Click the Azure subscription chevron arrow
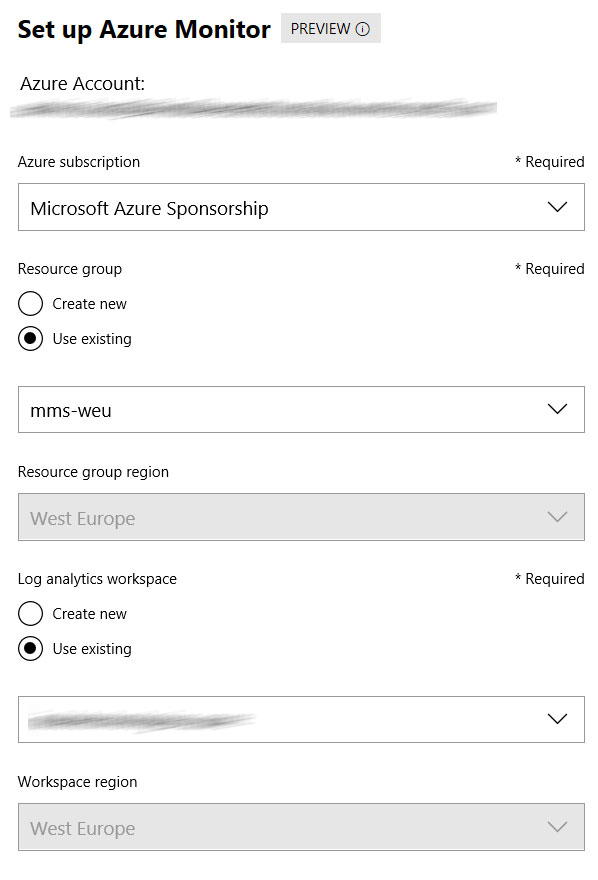The height and width of the screenshot is (880, 598). (557, 207)
